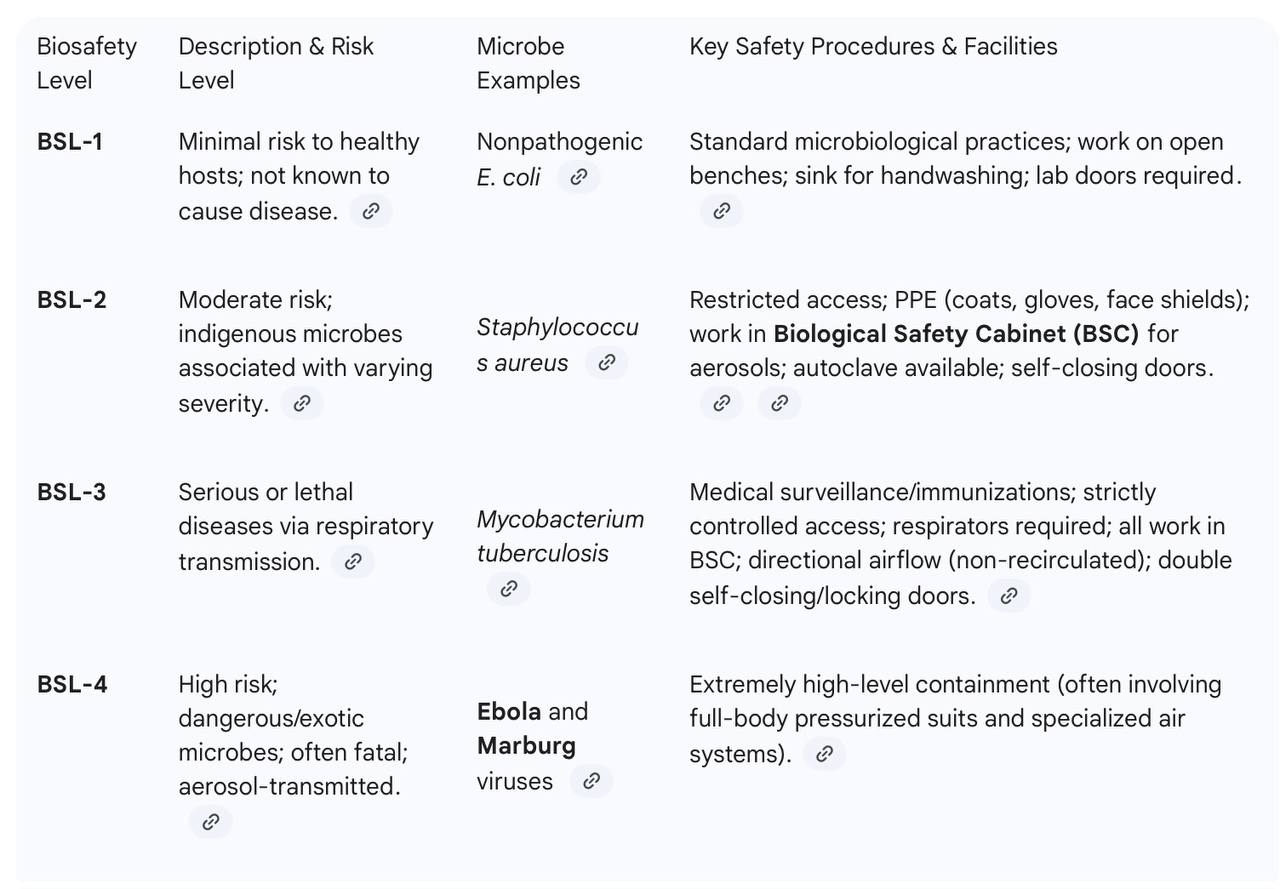Open the source link after "varying severity."
Image resolution: width=1280 pixels, height=889 pixels.
point(302,403)
